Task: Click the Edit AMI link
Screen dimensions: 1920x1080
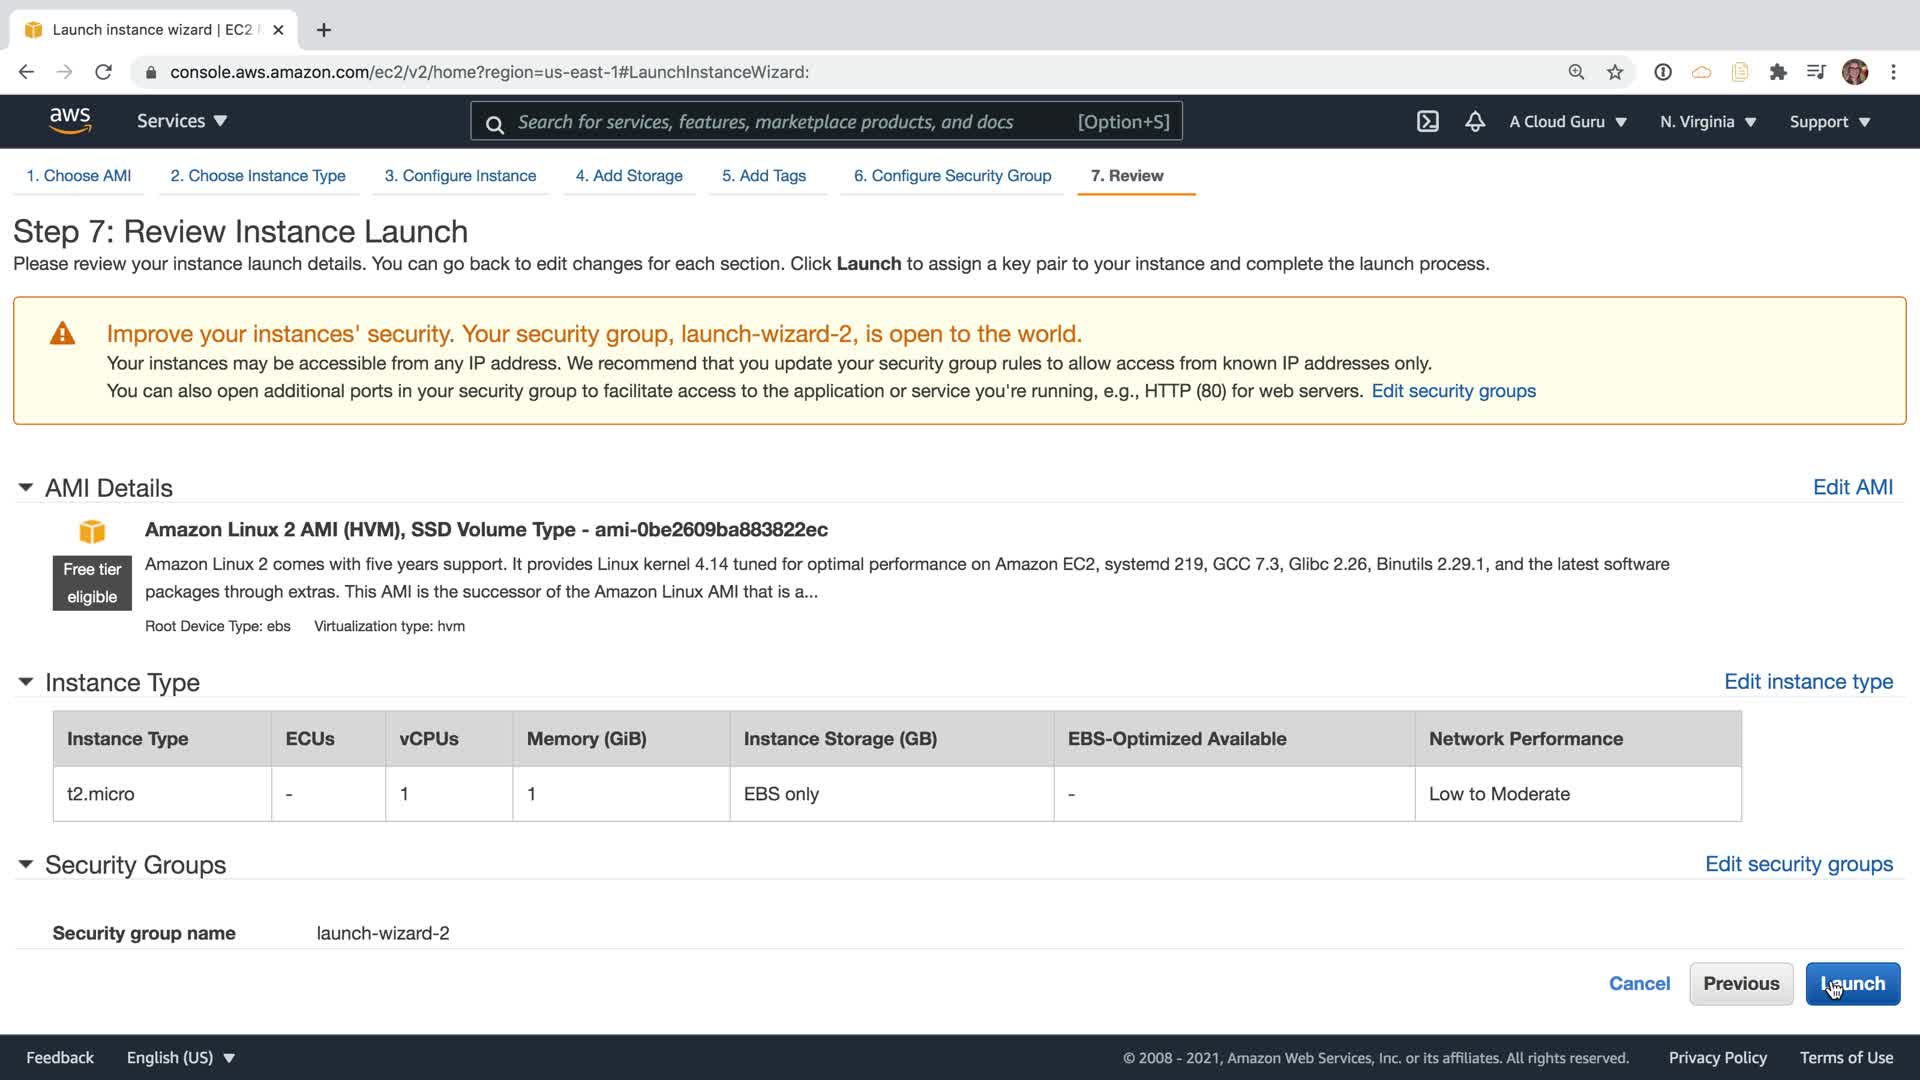Action: (x=1852, y=487)
